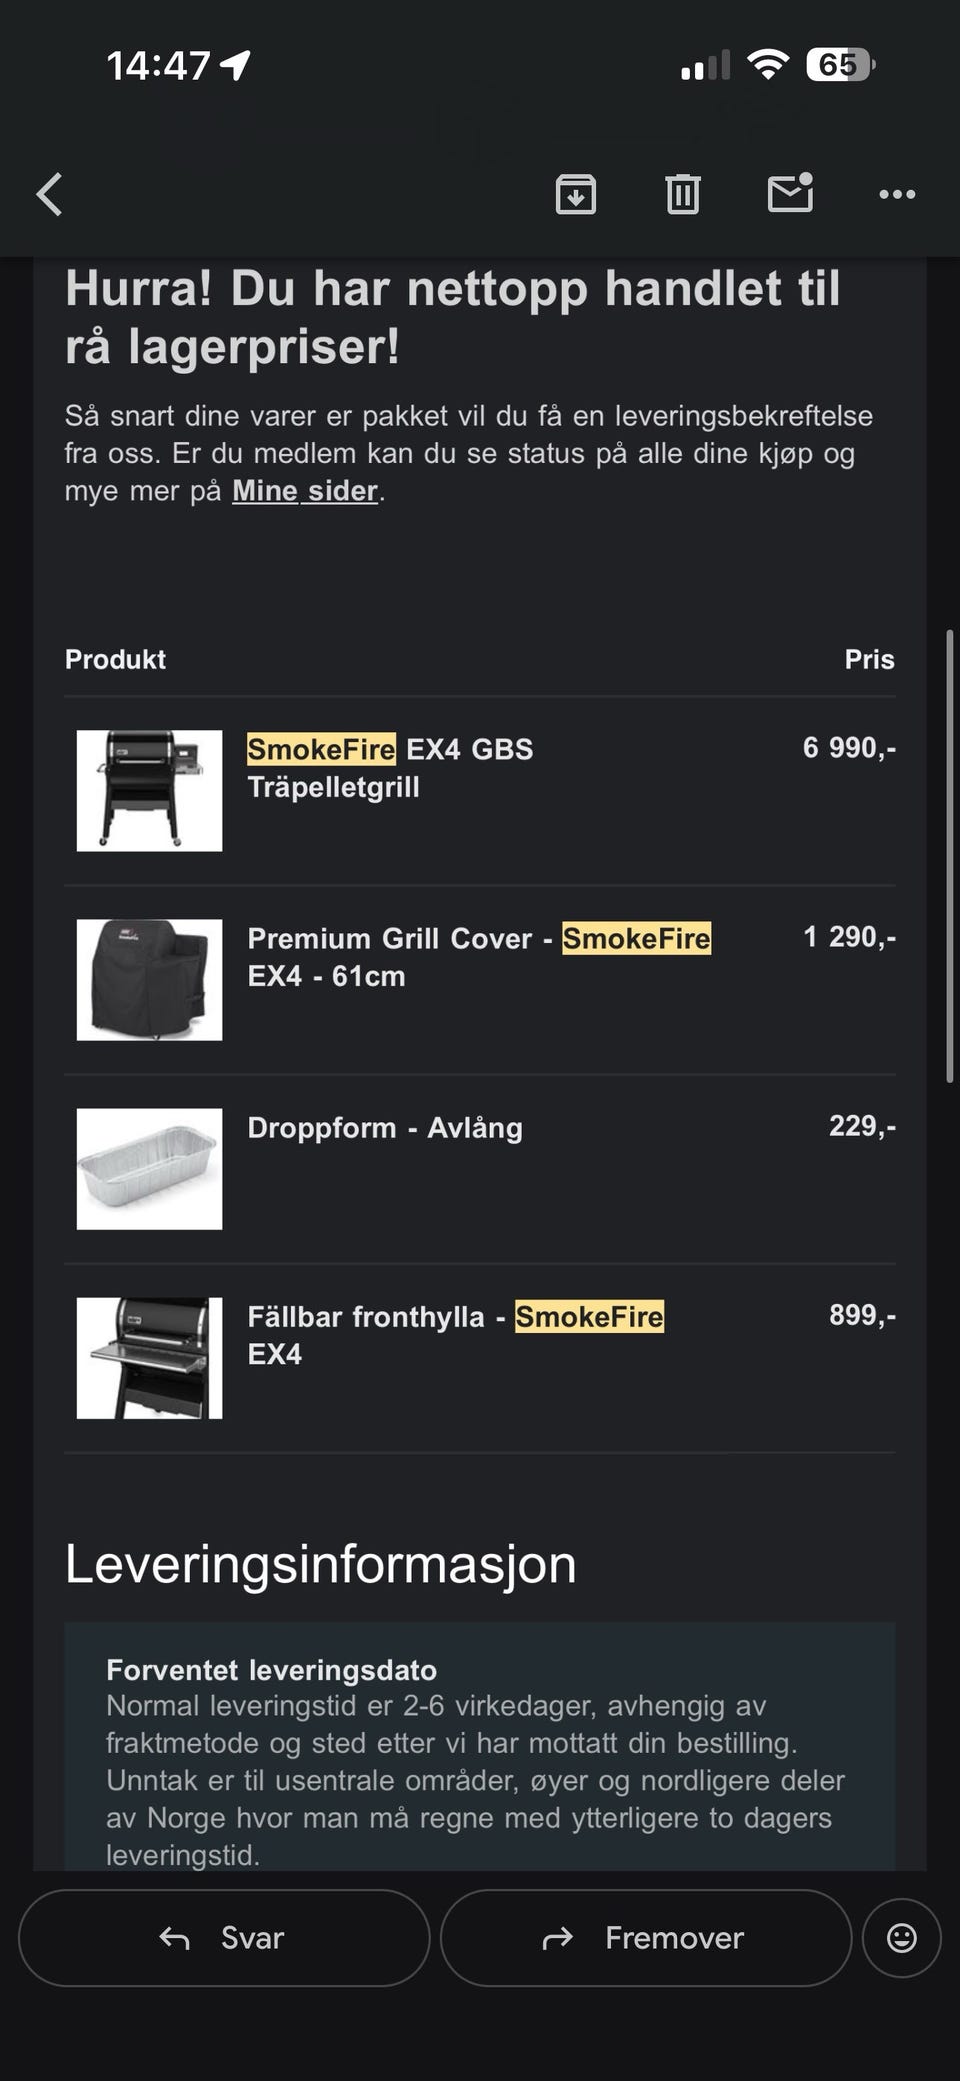
Task: Open the three-dot more options menu
Action: (x=897, y=194)
